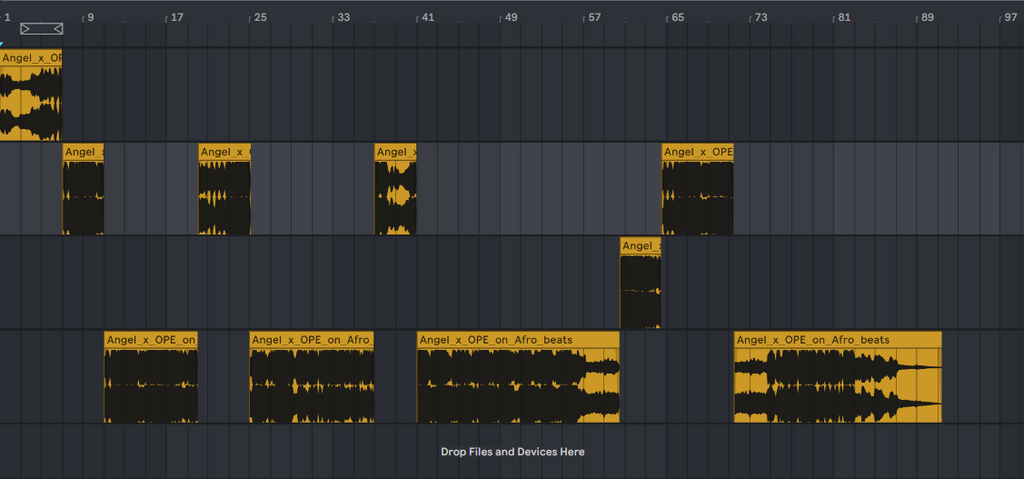1024x479 pixels.
Task: Select Angel_x_OPE_on_Afro_beats clip with fade-out near bar 81
Action: 838,377
